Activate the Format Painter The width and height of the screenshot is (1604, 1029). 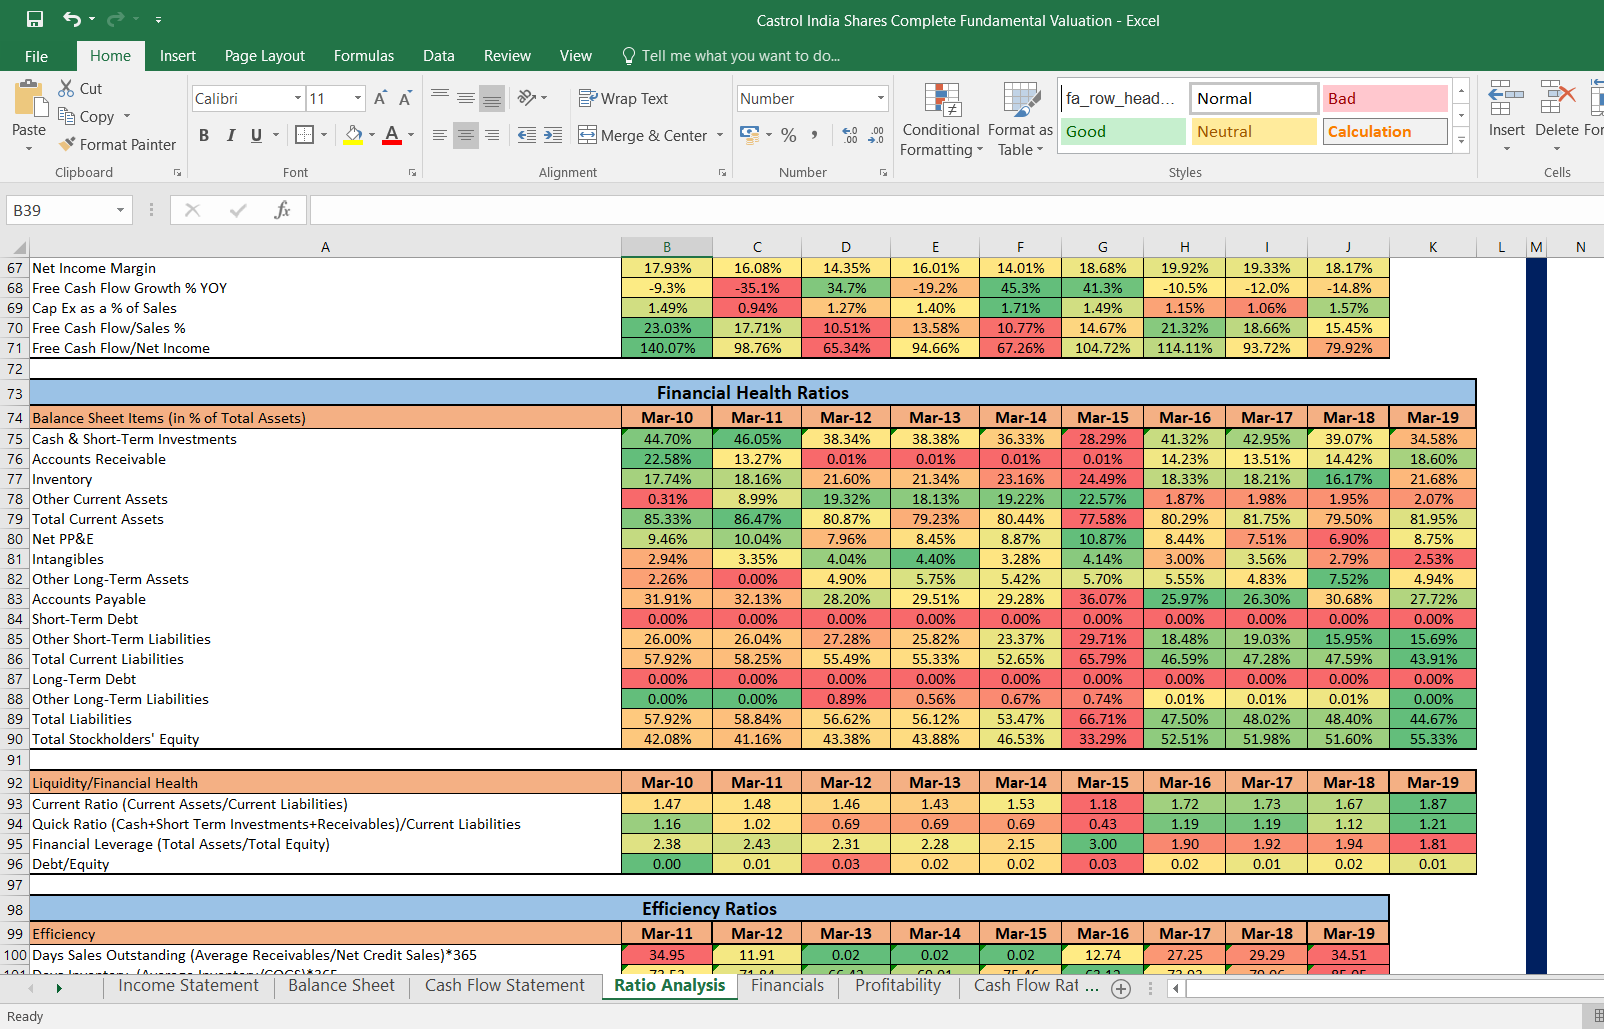117,144
